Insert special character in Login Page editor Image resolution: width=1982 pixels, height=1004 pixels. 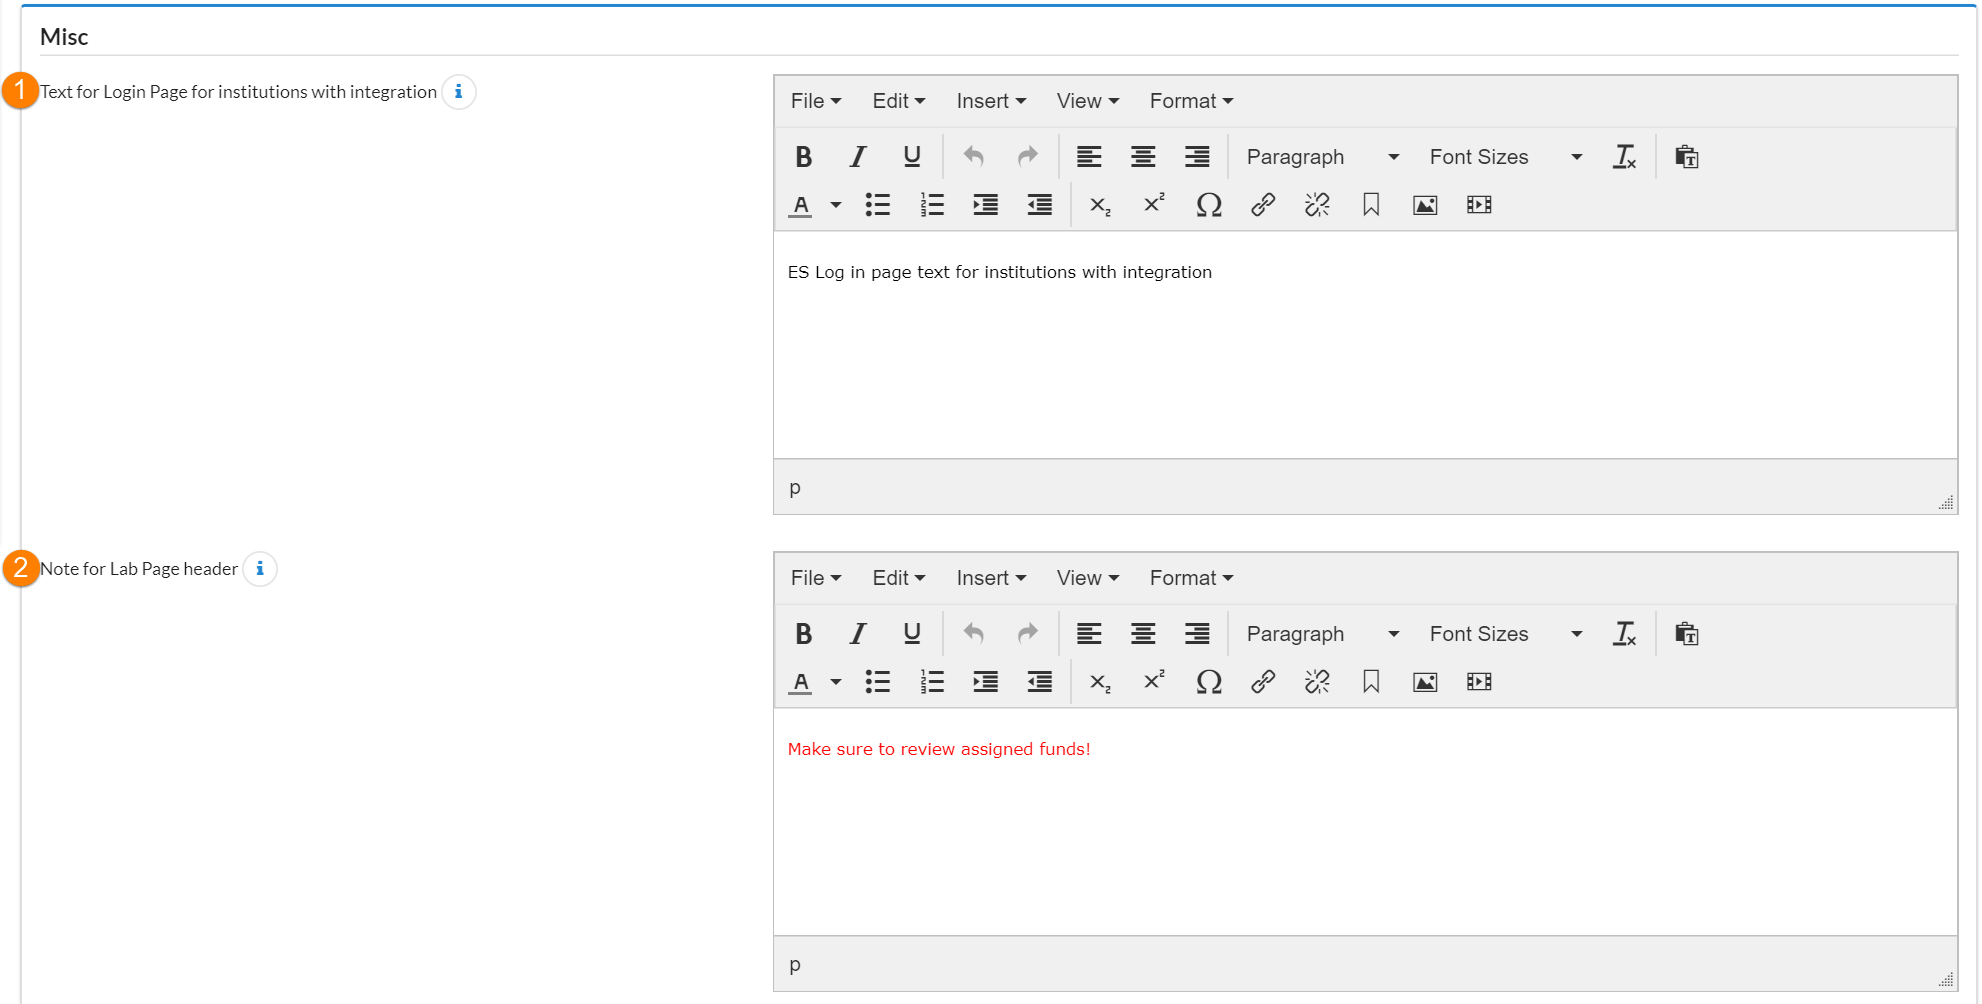[x=1208, y=205]
